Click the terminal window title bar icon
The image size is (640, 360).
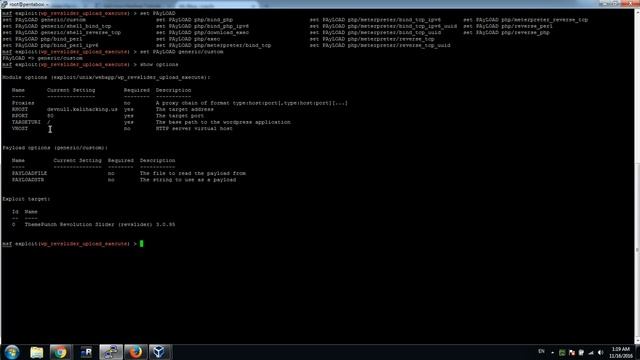tap(4, 4)
